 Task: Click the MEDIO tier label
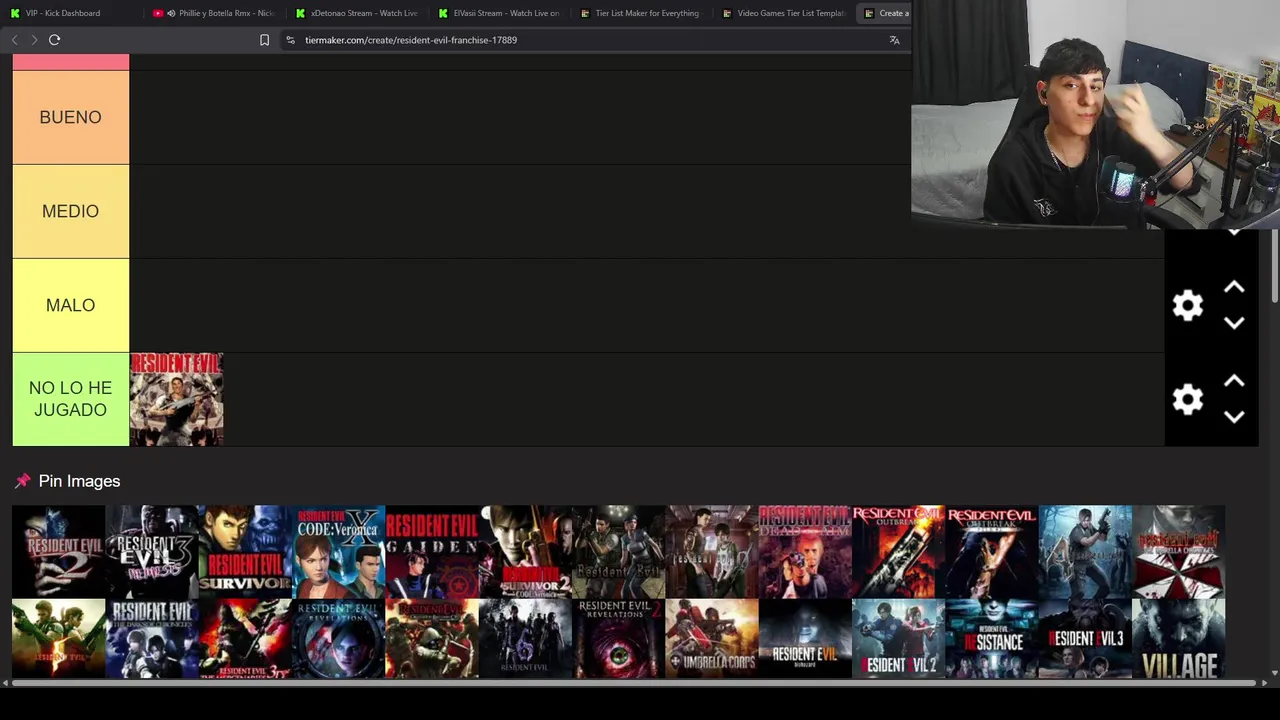pos(71,211)
